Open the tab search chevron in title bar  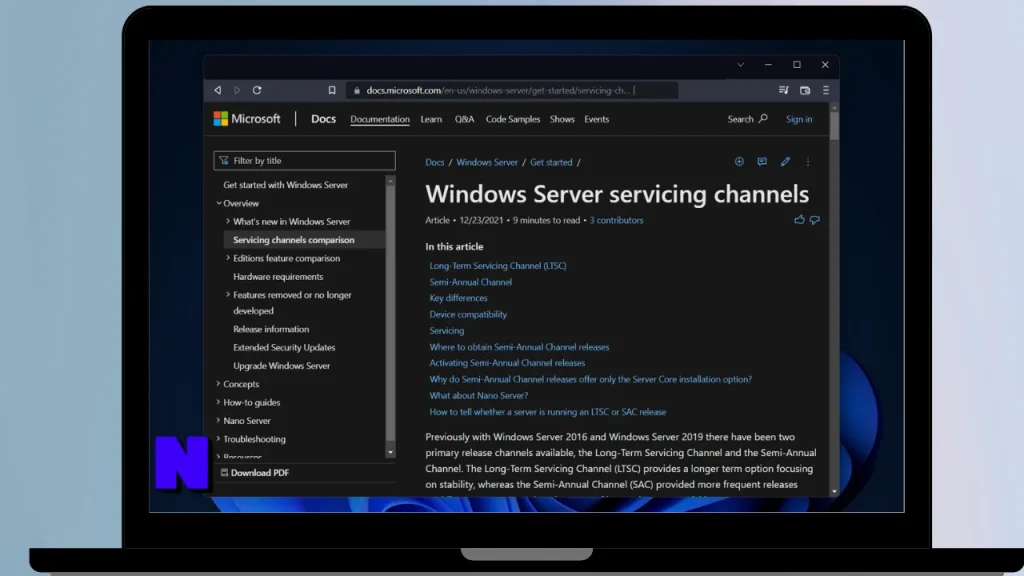pos(741,65)
